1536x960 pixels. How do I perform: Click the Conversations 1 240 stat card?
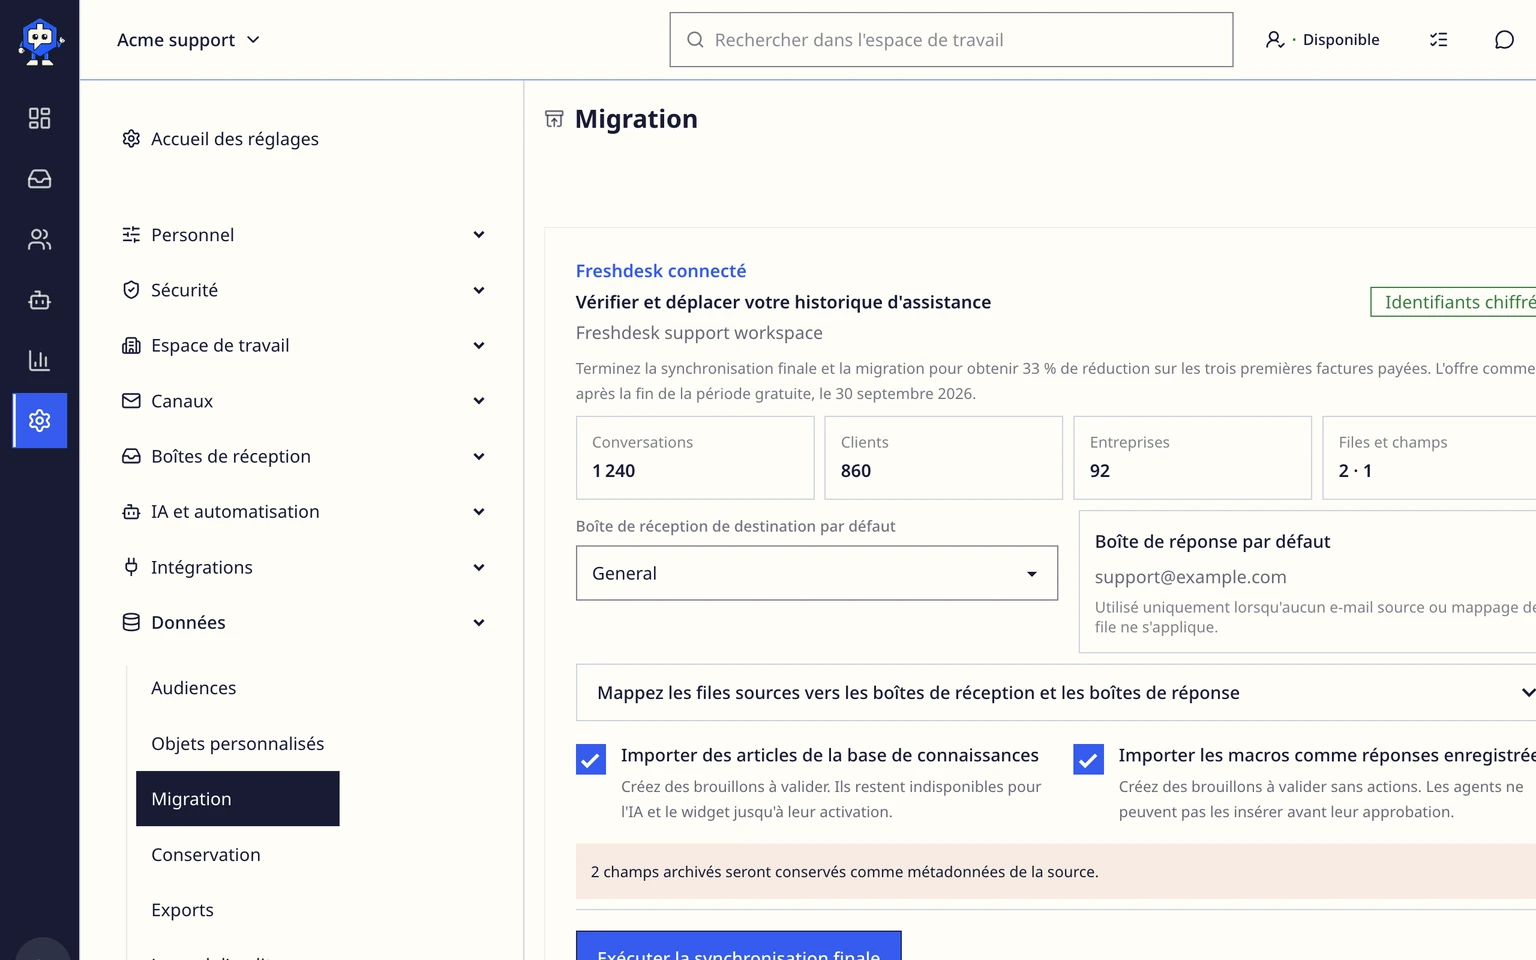tap(695, 458)
